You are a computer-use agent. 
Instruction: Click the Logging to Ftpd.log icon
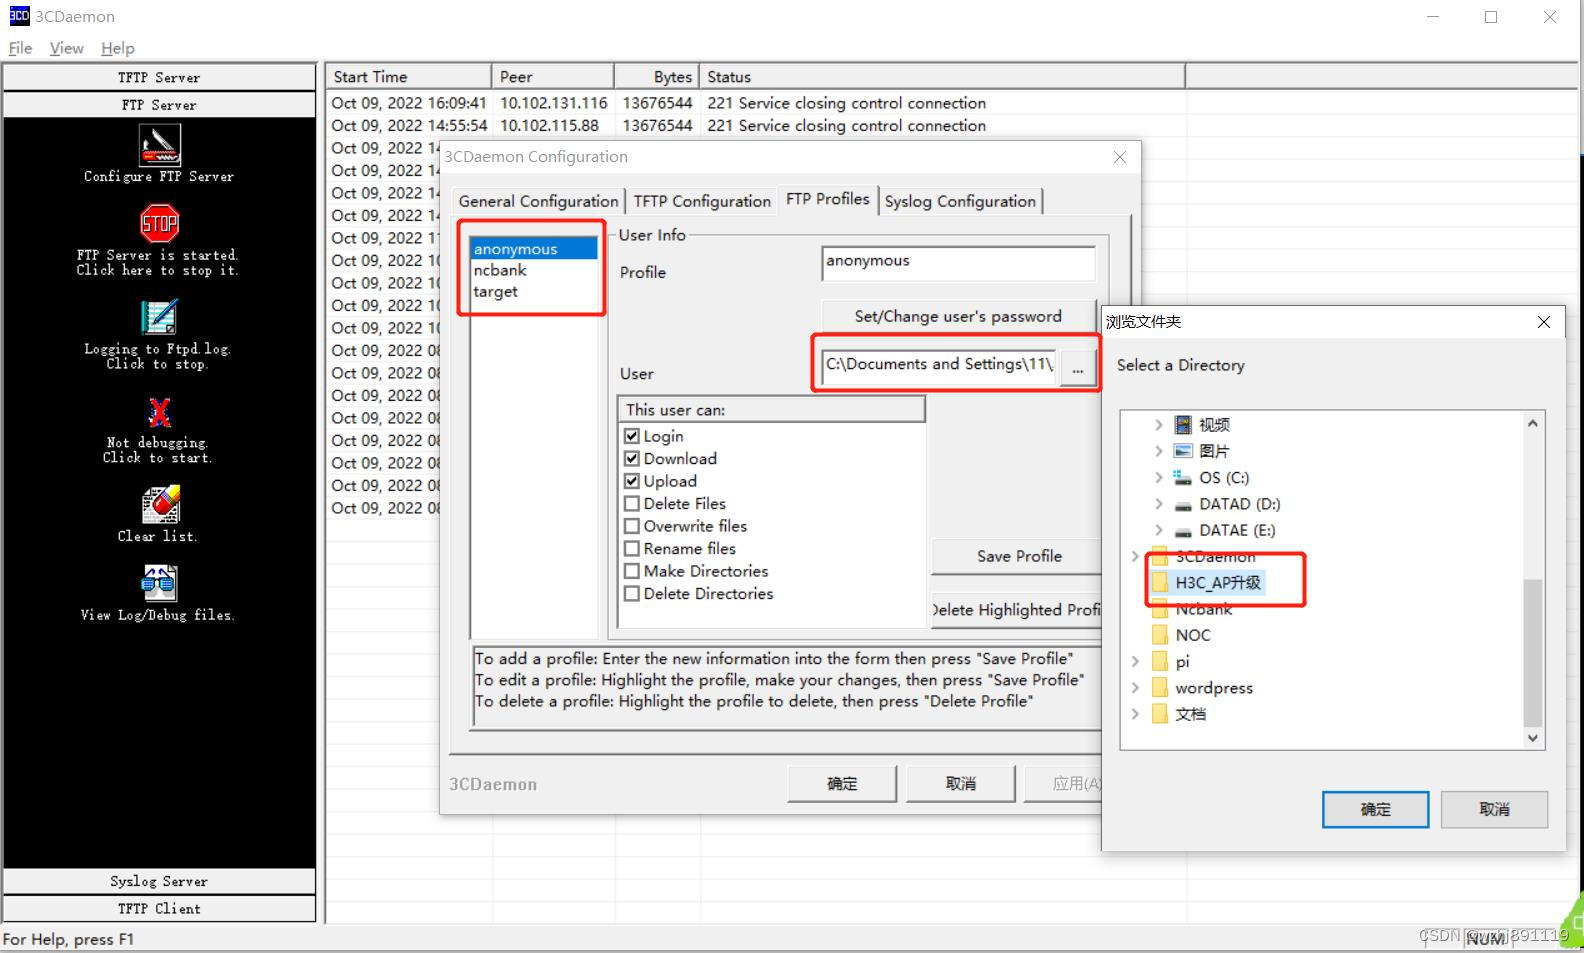click(x=159, y=318)
